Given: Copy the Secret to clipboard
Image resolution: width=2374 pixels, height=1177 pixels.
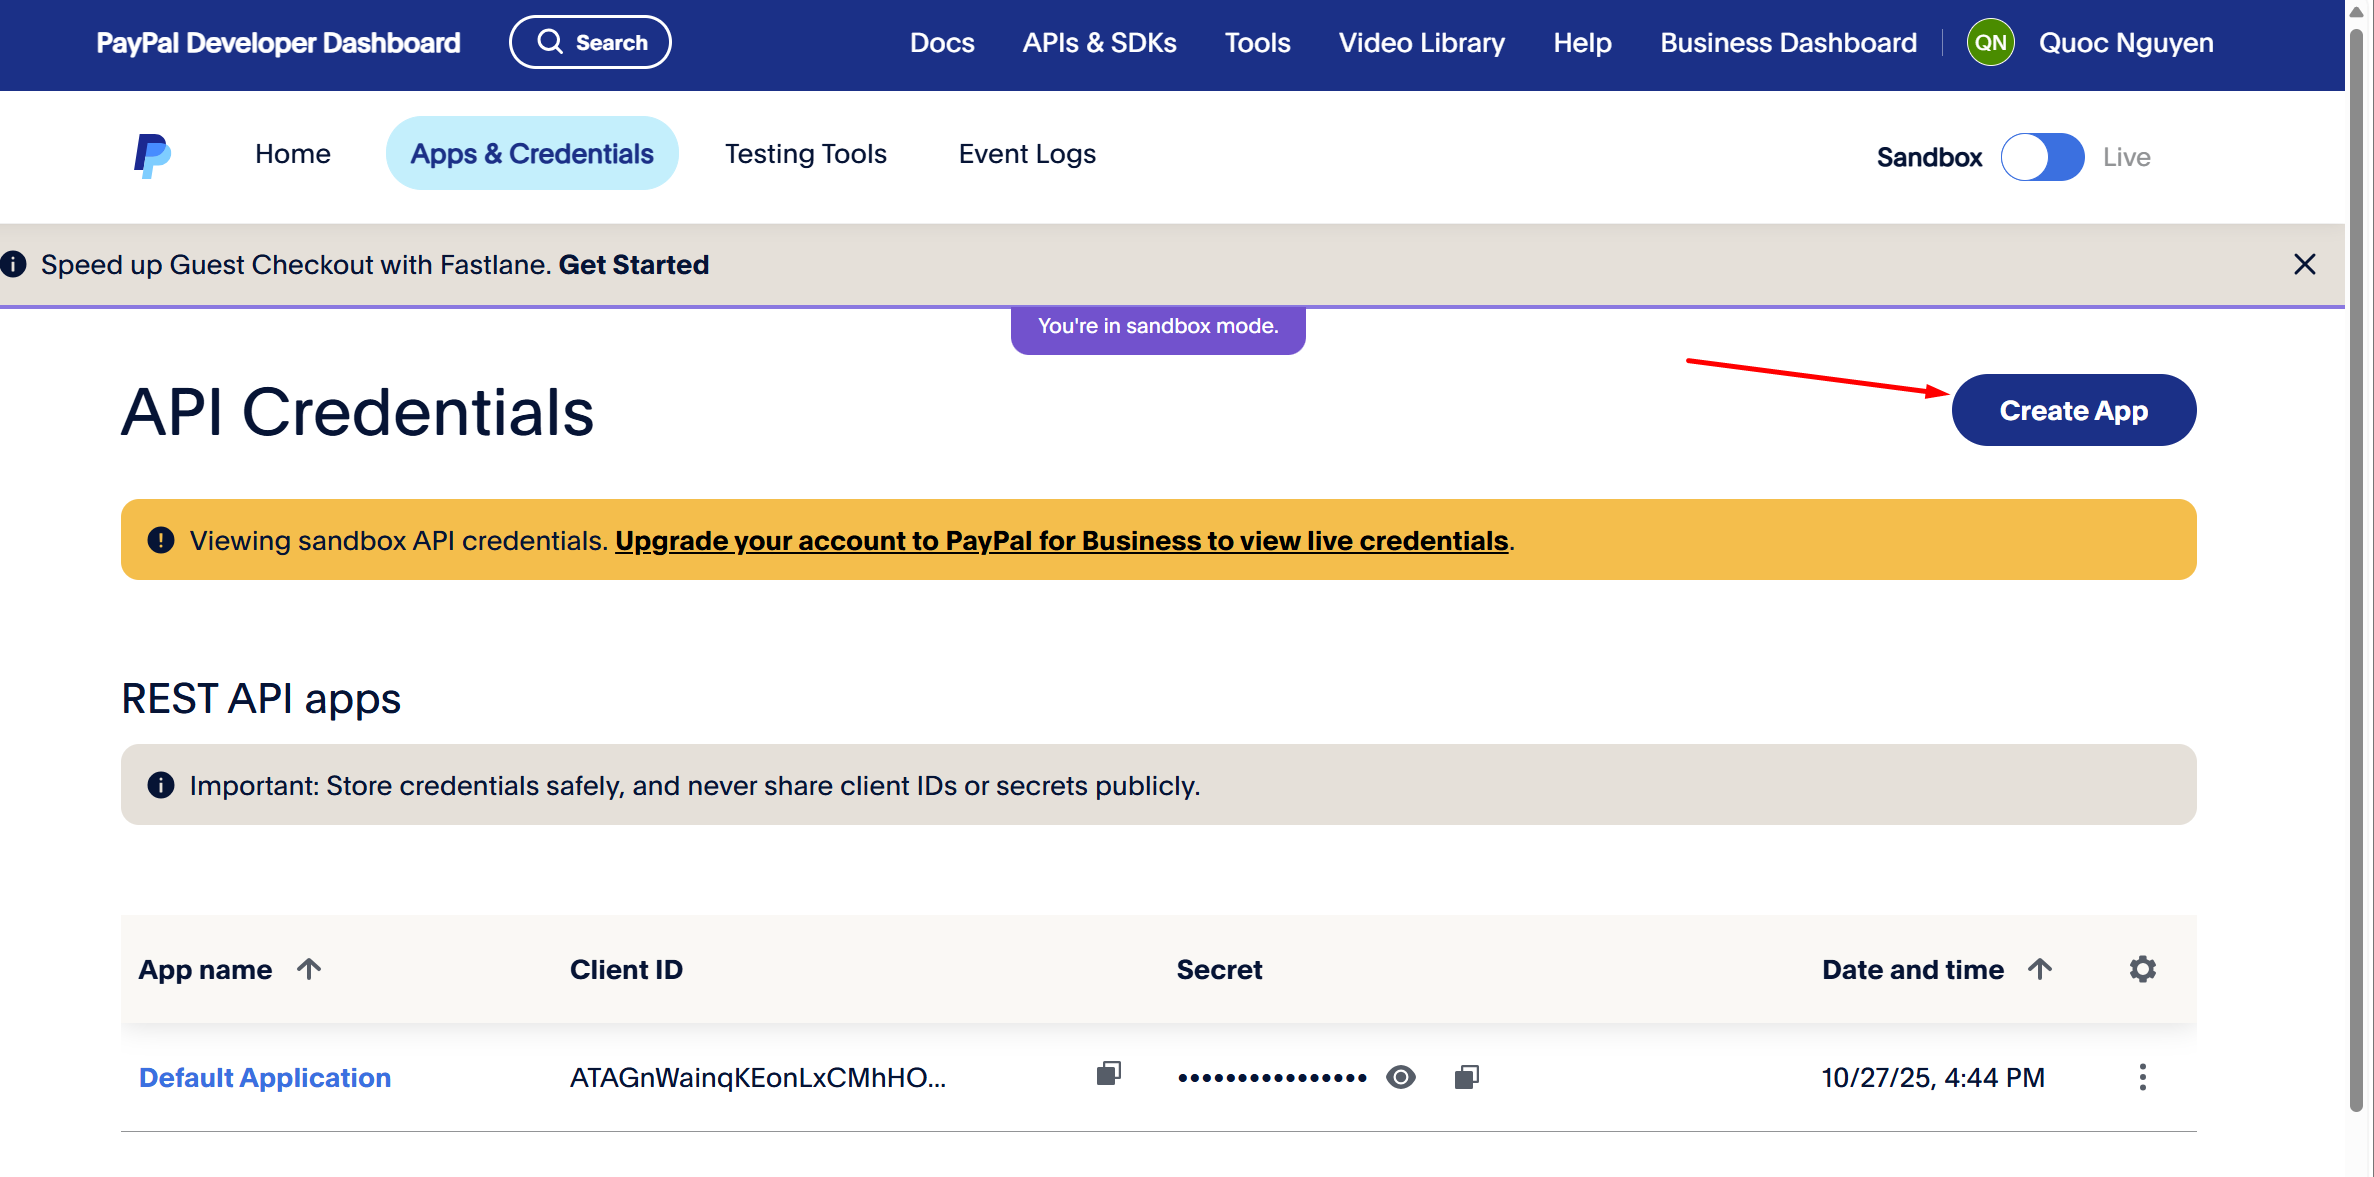Looking at the screenshot, I should coord(1466,1076).
